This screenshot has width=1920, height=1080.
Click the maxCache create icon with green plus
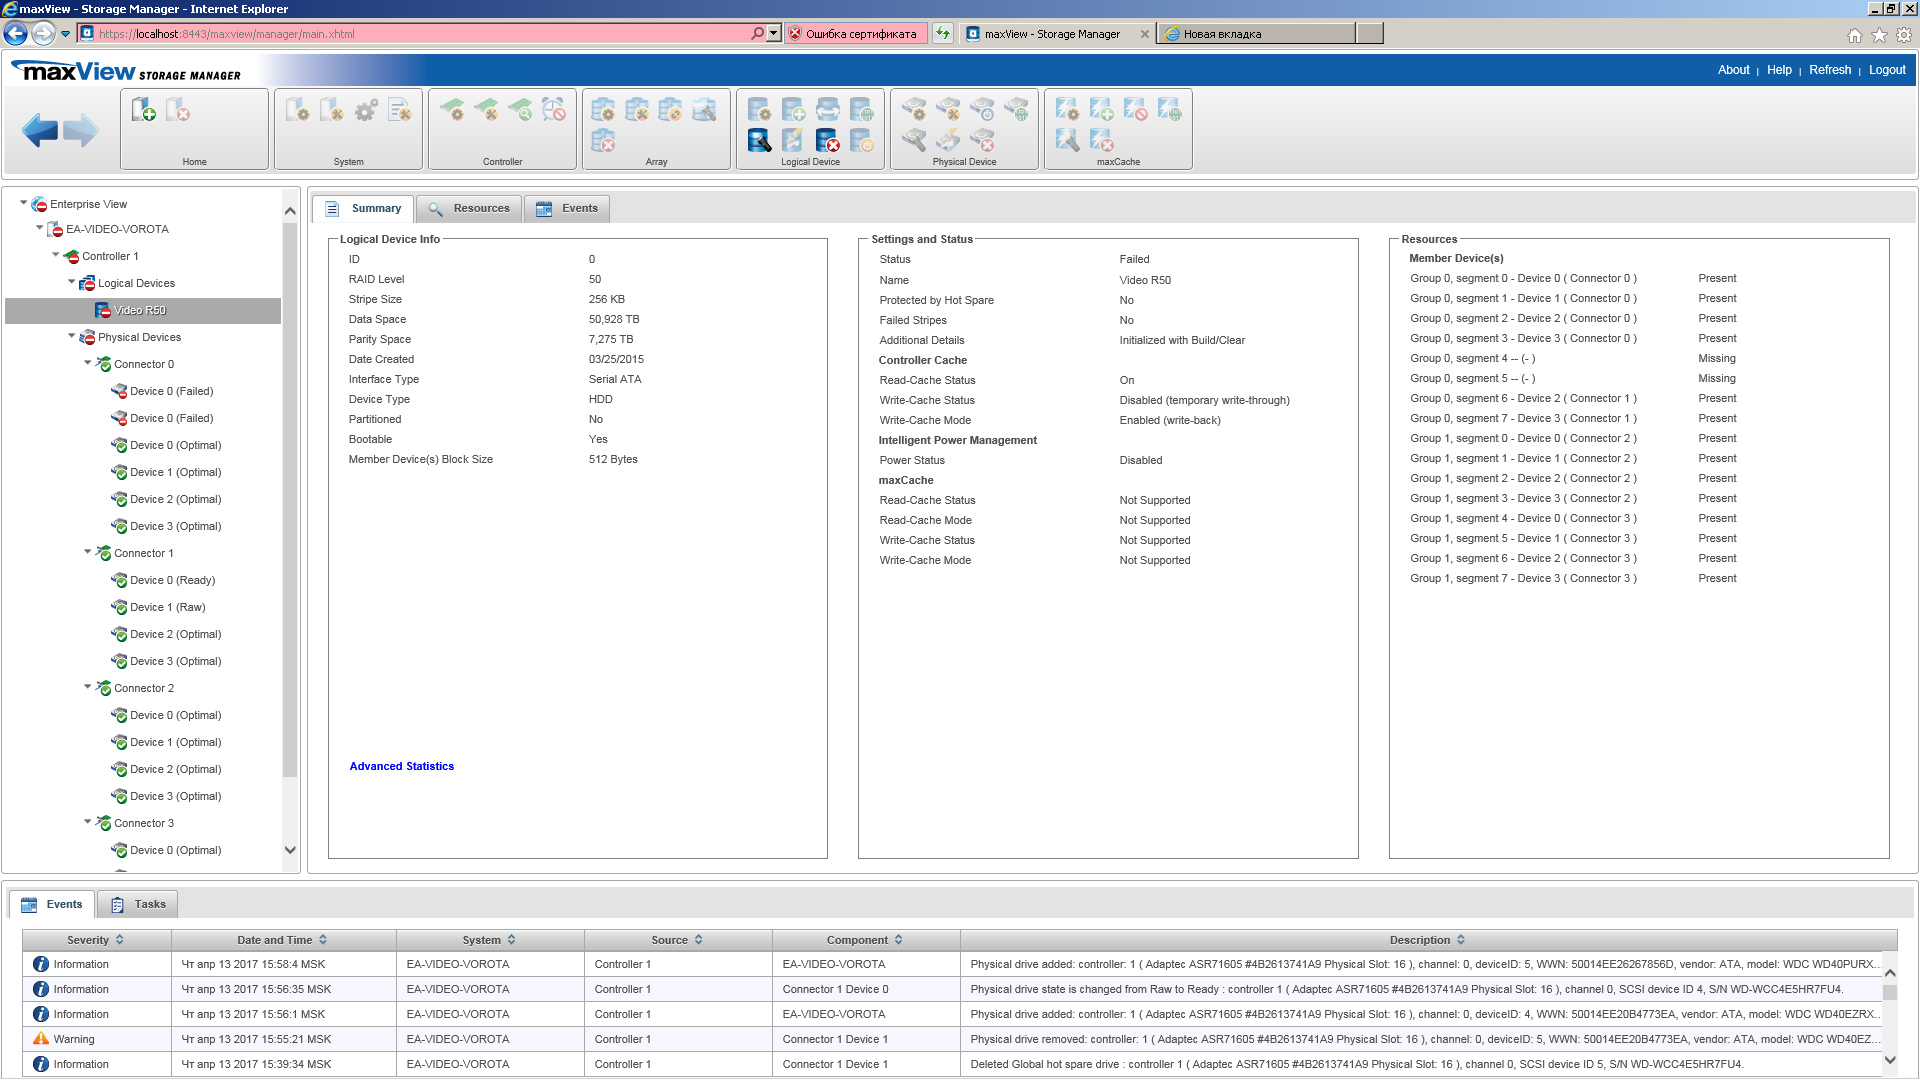[1102, 109]
